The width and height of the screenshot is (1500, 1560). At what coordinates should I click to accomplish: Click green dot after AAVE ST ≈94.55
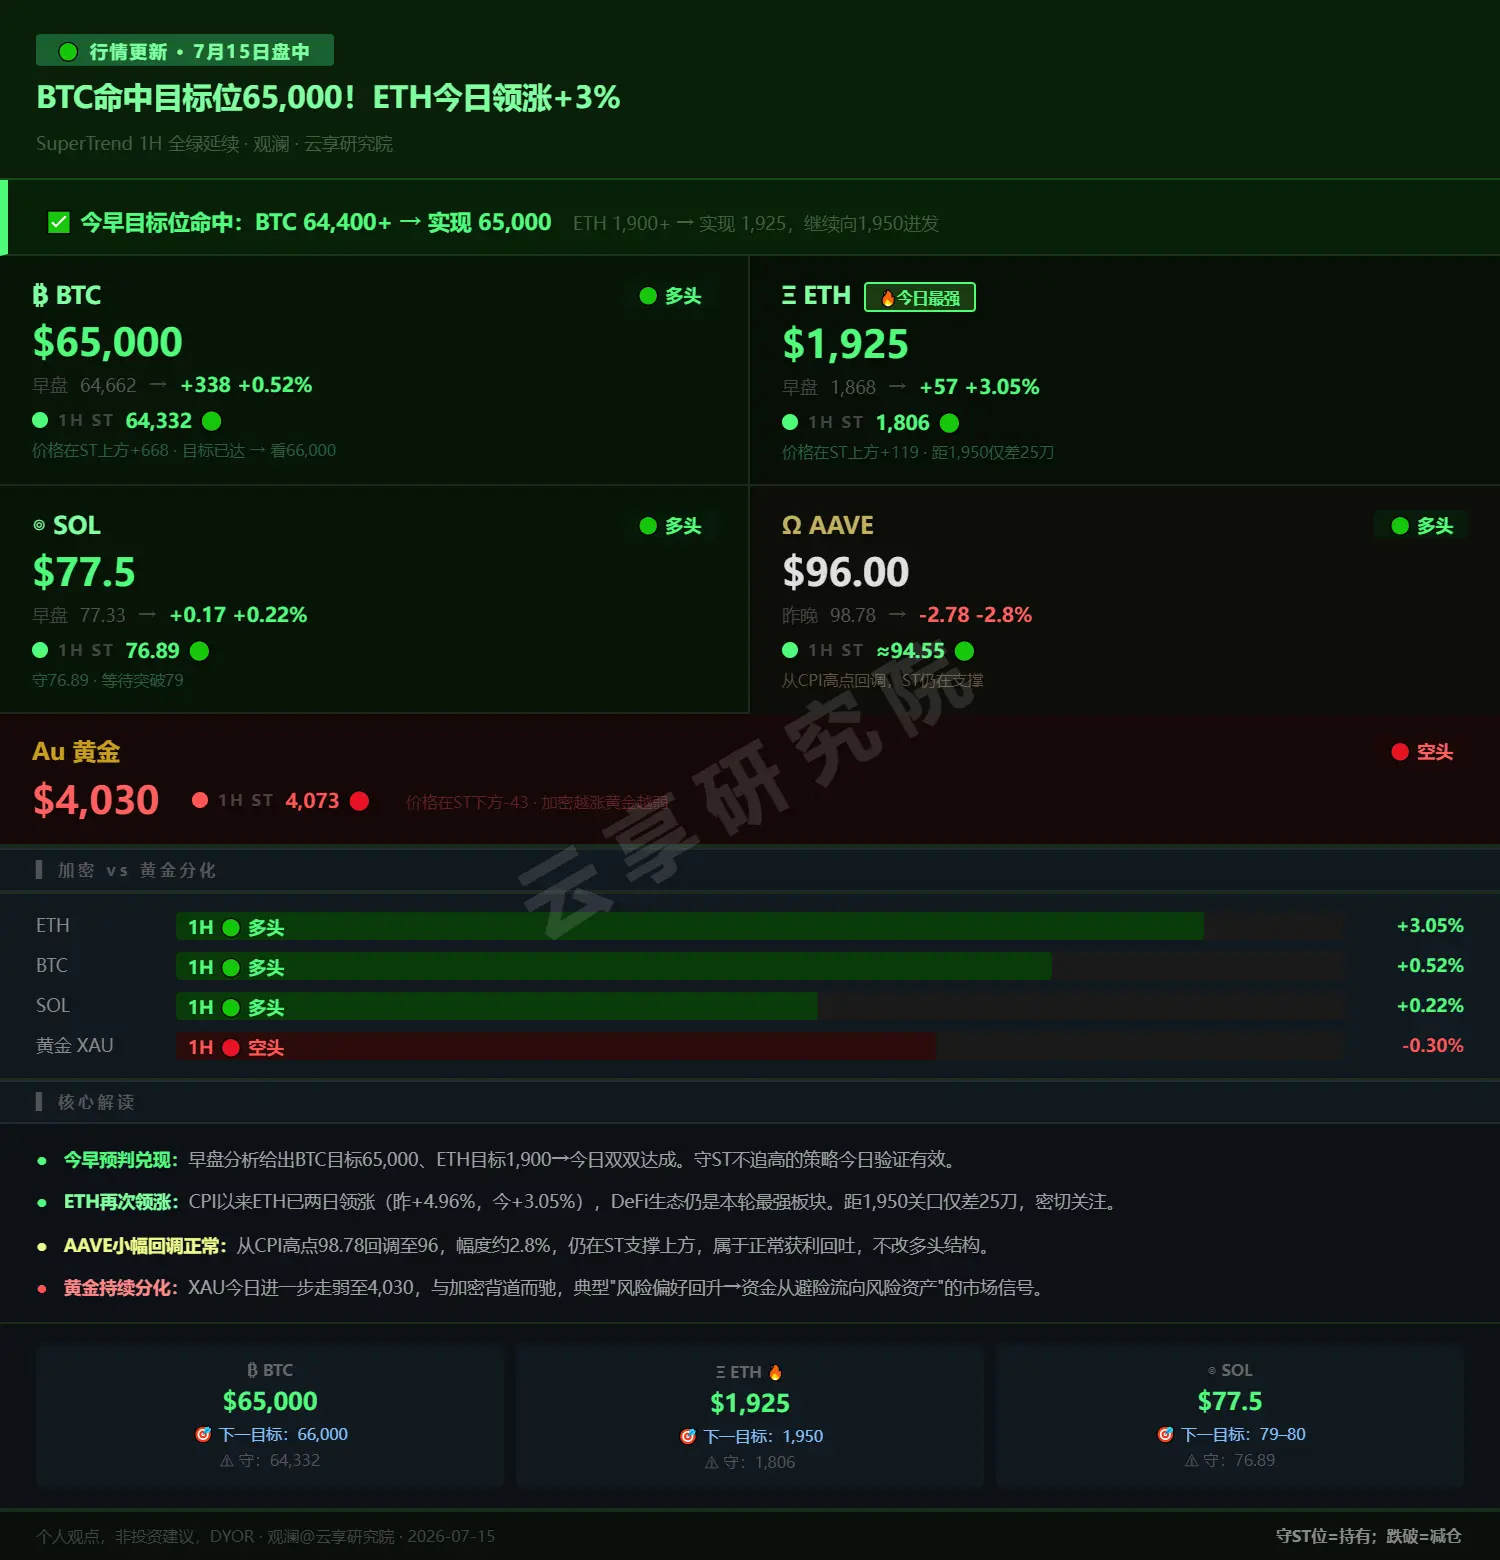[964, 651]
